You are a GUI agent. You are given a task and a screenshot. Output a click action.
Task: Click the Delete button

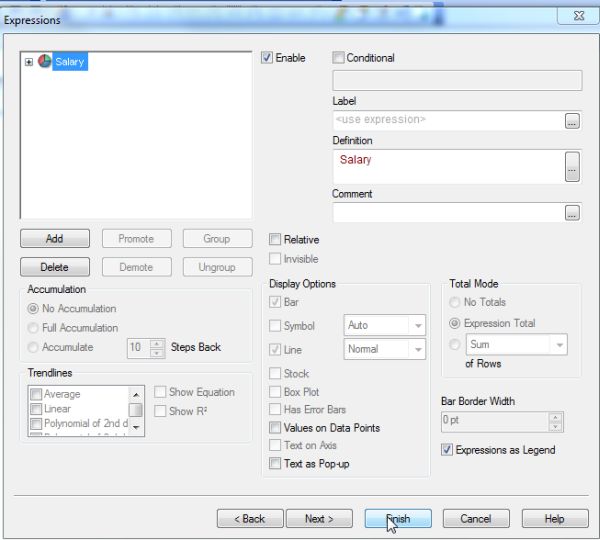(55, 267)
